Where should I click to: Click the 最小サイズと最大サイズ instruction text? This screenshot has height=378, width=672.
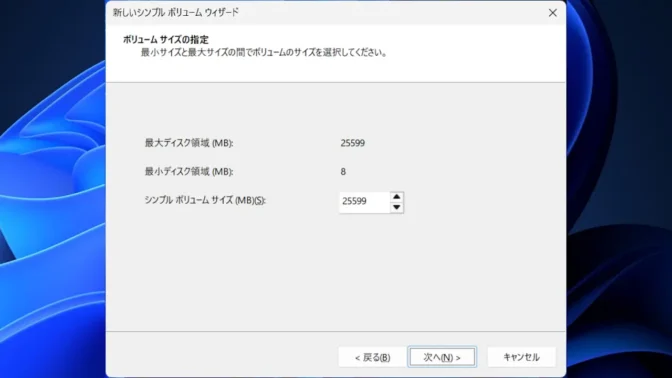tap(264, 53)
